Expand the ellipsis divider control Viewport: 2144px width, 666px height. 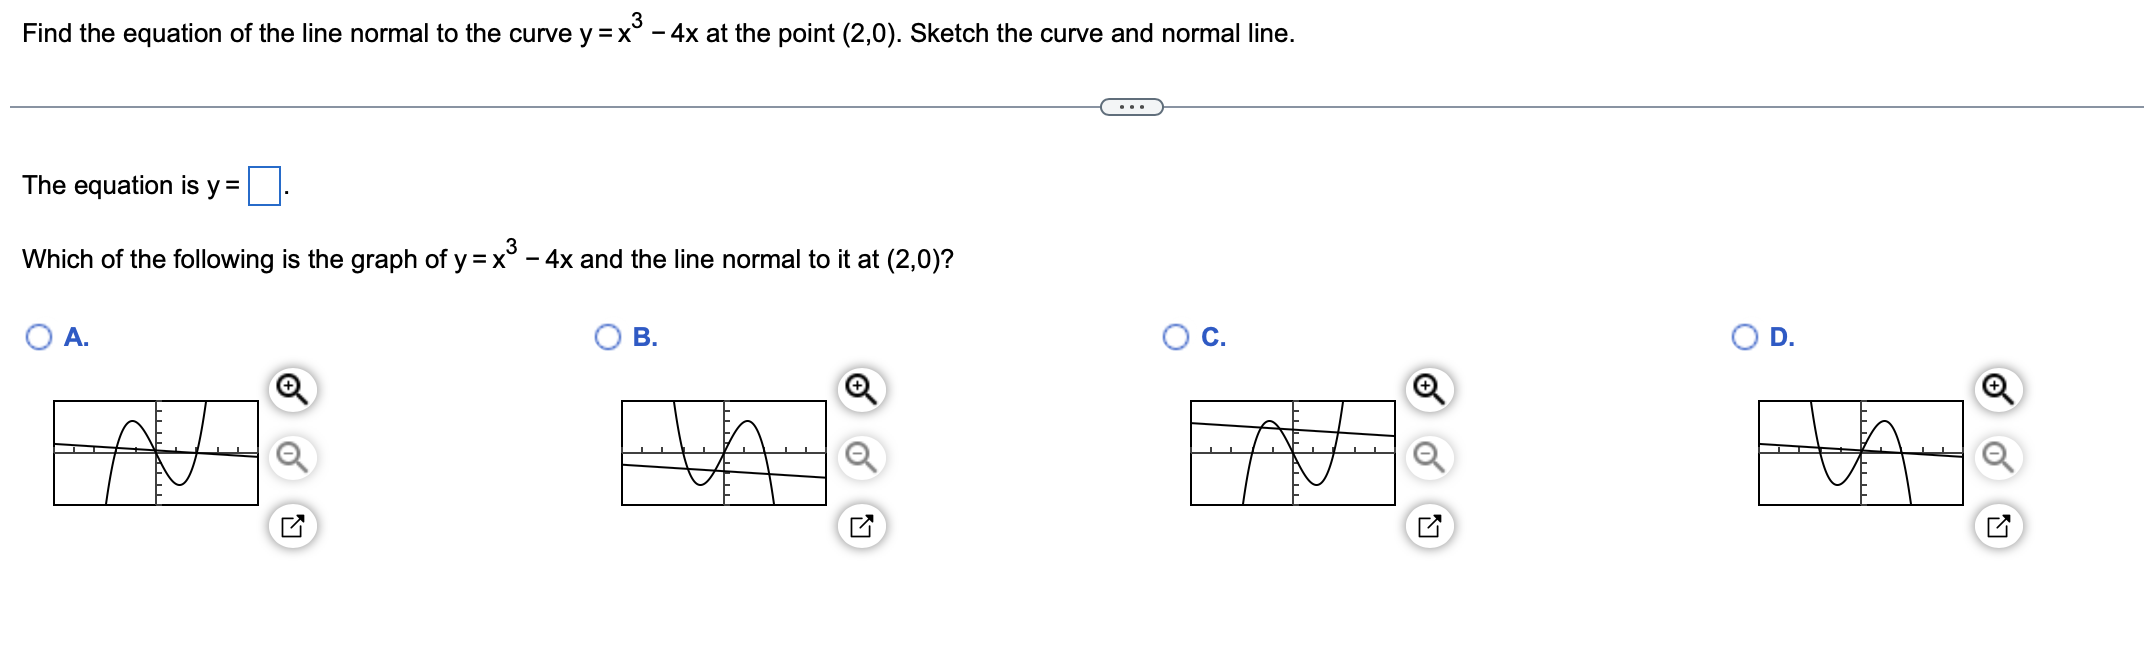pos(1131,104)
